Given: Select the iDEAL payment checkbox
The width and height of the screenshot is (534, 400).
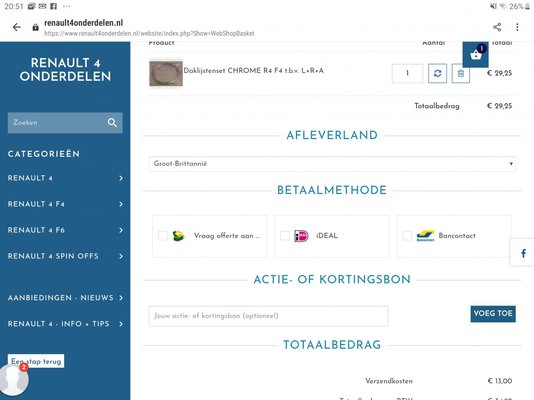Looking at the screenshot, I should pyautogui.click(x=285, y=236).
